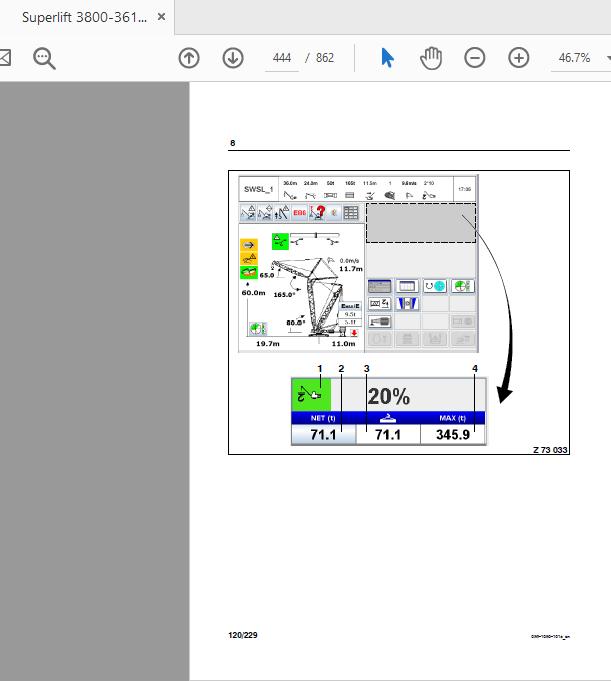Activate the hand pan tool
The image size is (611, 681).
pos(431,58)
